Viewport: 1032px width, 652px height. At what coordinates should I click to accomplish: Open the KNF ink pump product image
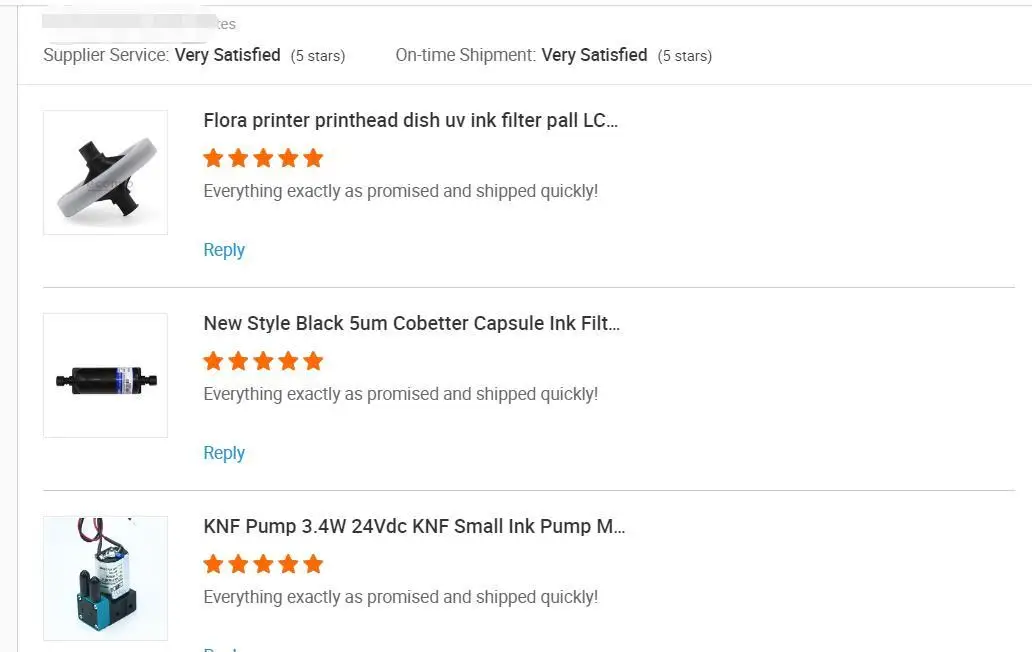click(x=105, y=578)
